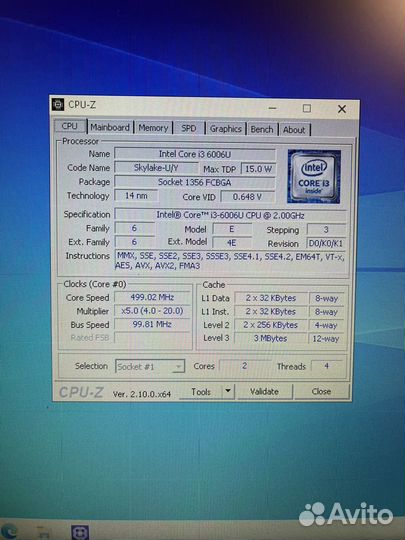The image size is (405, 540).
Task: Click the Stepping value 3
Action: tap(326, 229)
